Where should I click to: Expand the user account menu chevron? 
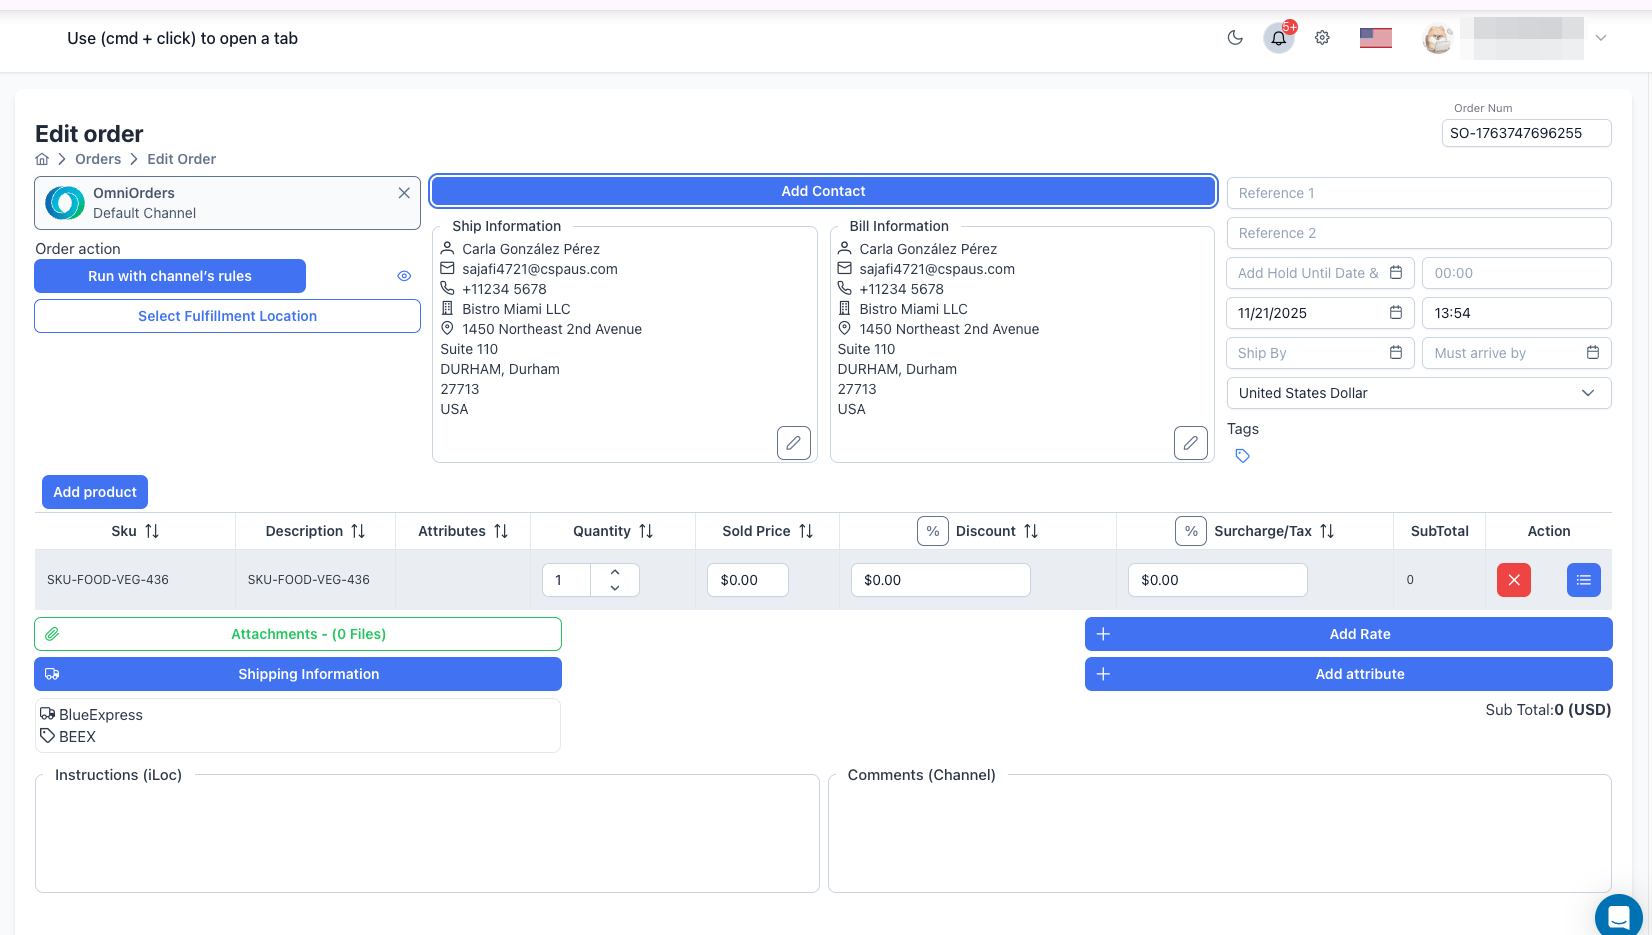[x=1600, y=38]
